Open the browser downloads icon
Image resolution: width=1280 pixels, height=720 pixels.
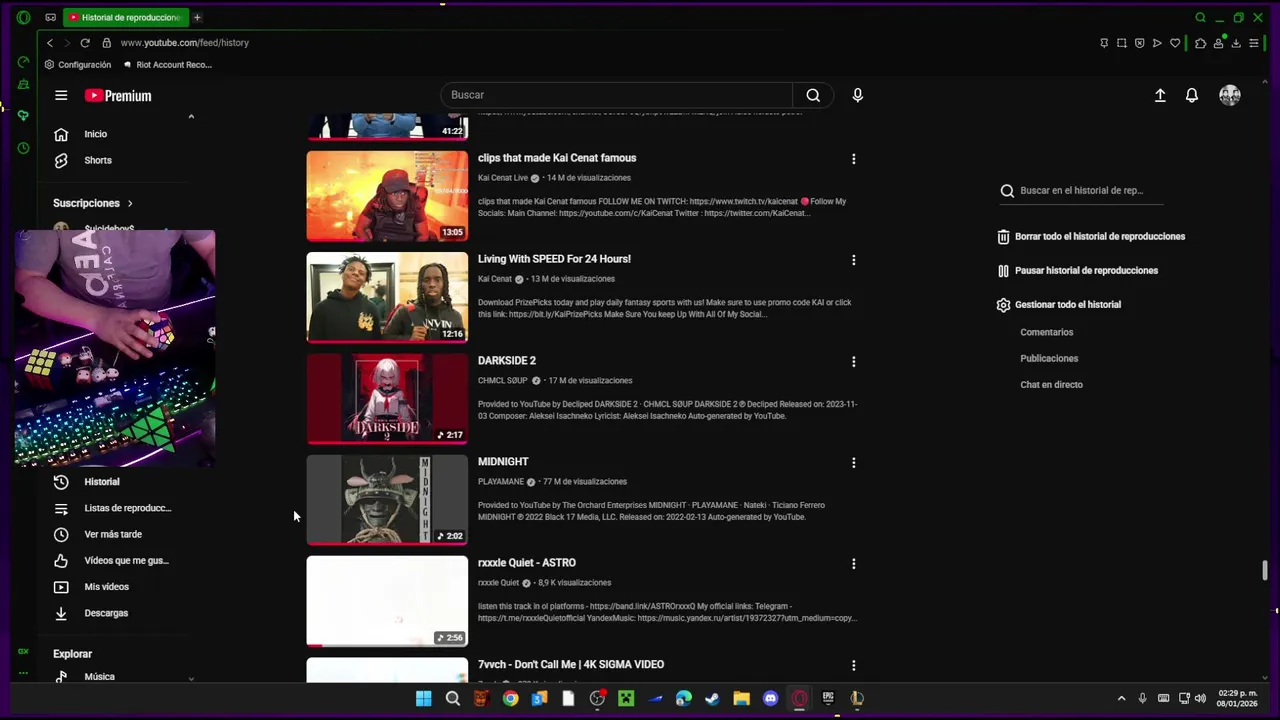(x=1236, y=43)
